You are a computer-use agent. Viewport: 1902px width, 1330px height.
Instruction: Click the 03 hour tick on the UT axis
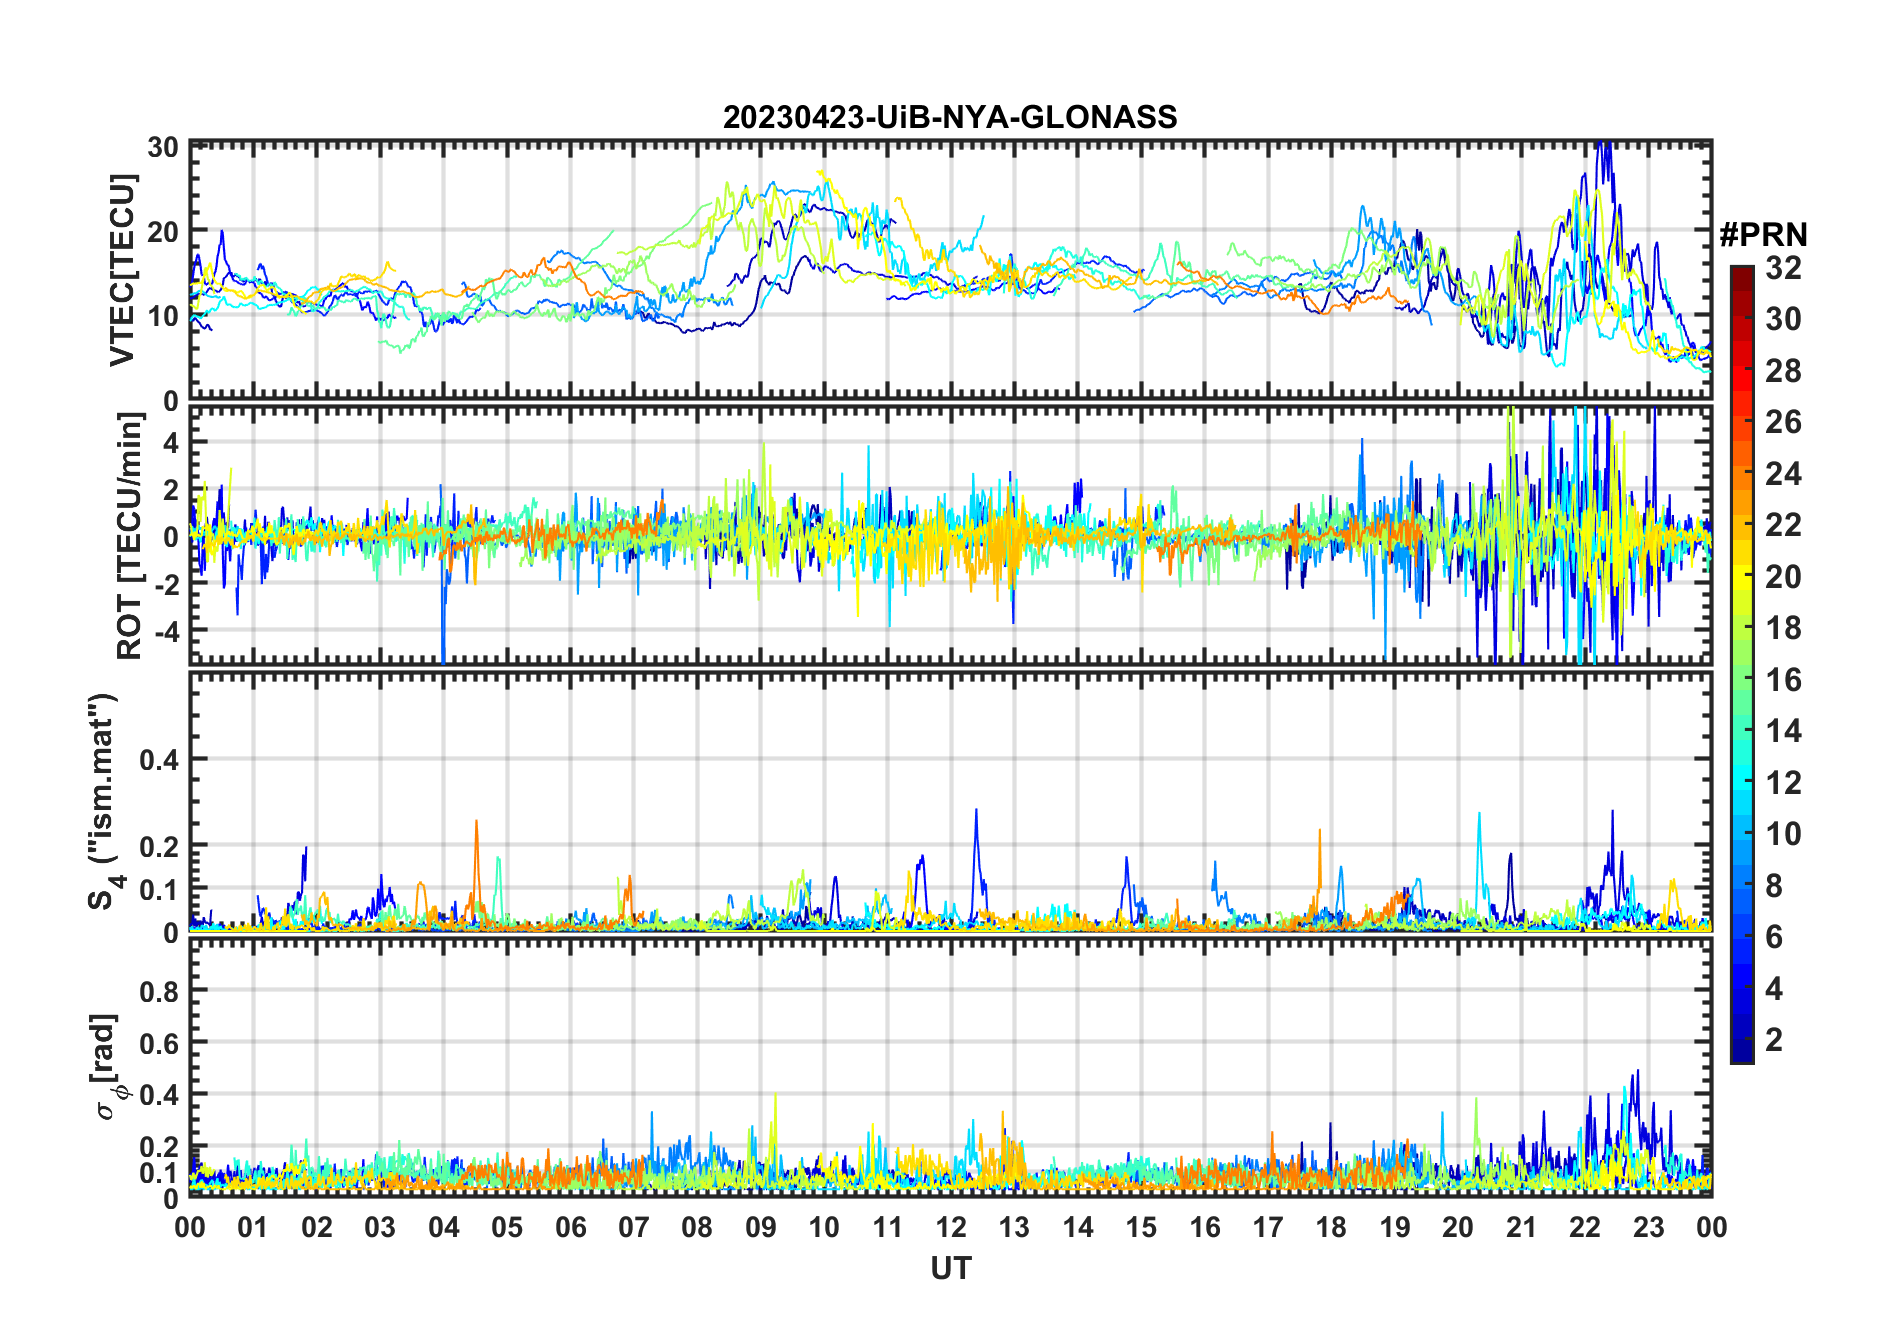(x=381, y=1227)
